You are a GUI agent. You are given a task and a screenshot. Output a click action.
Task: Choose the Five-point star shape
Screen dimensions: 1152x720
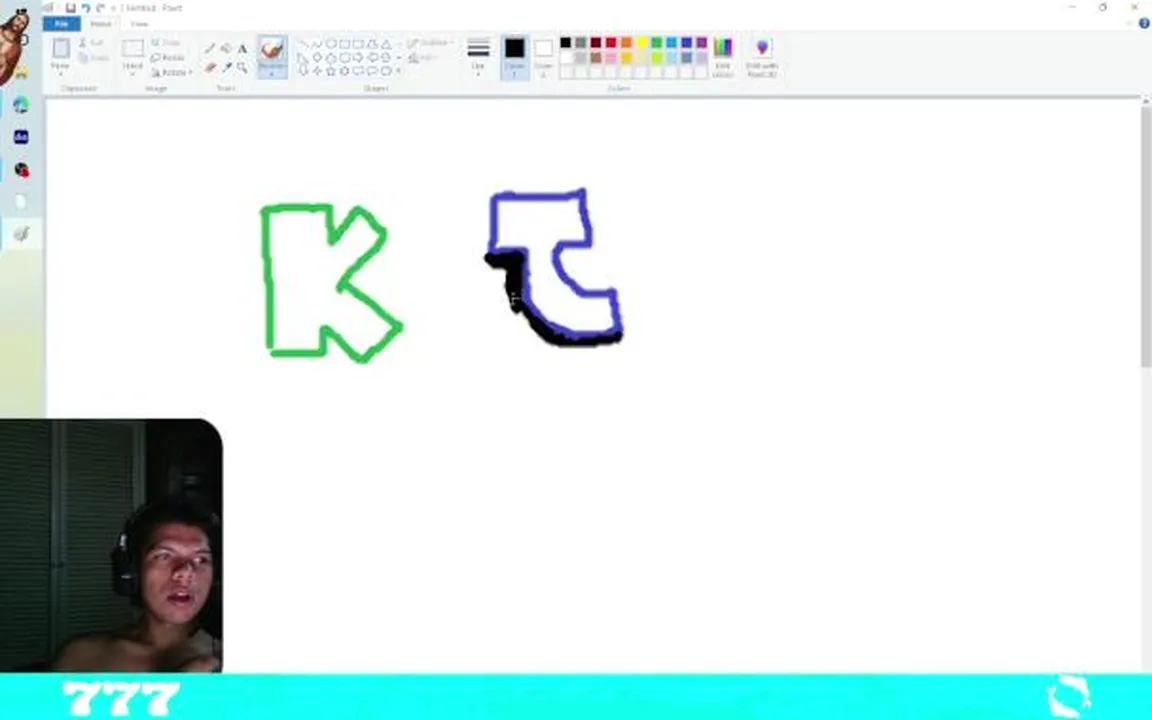click(x=331, y=71)
